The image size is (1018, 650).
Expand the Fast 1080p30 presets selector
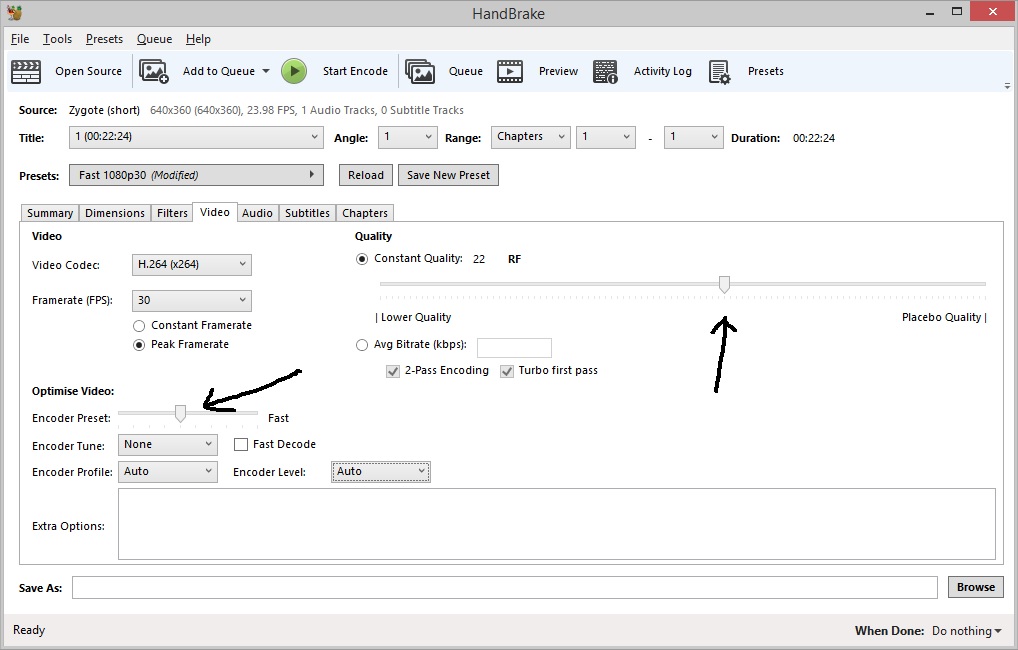pyautogui.click(x=196, y=175)
